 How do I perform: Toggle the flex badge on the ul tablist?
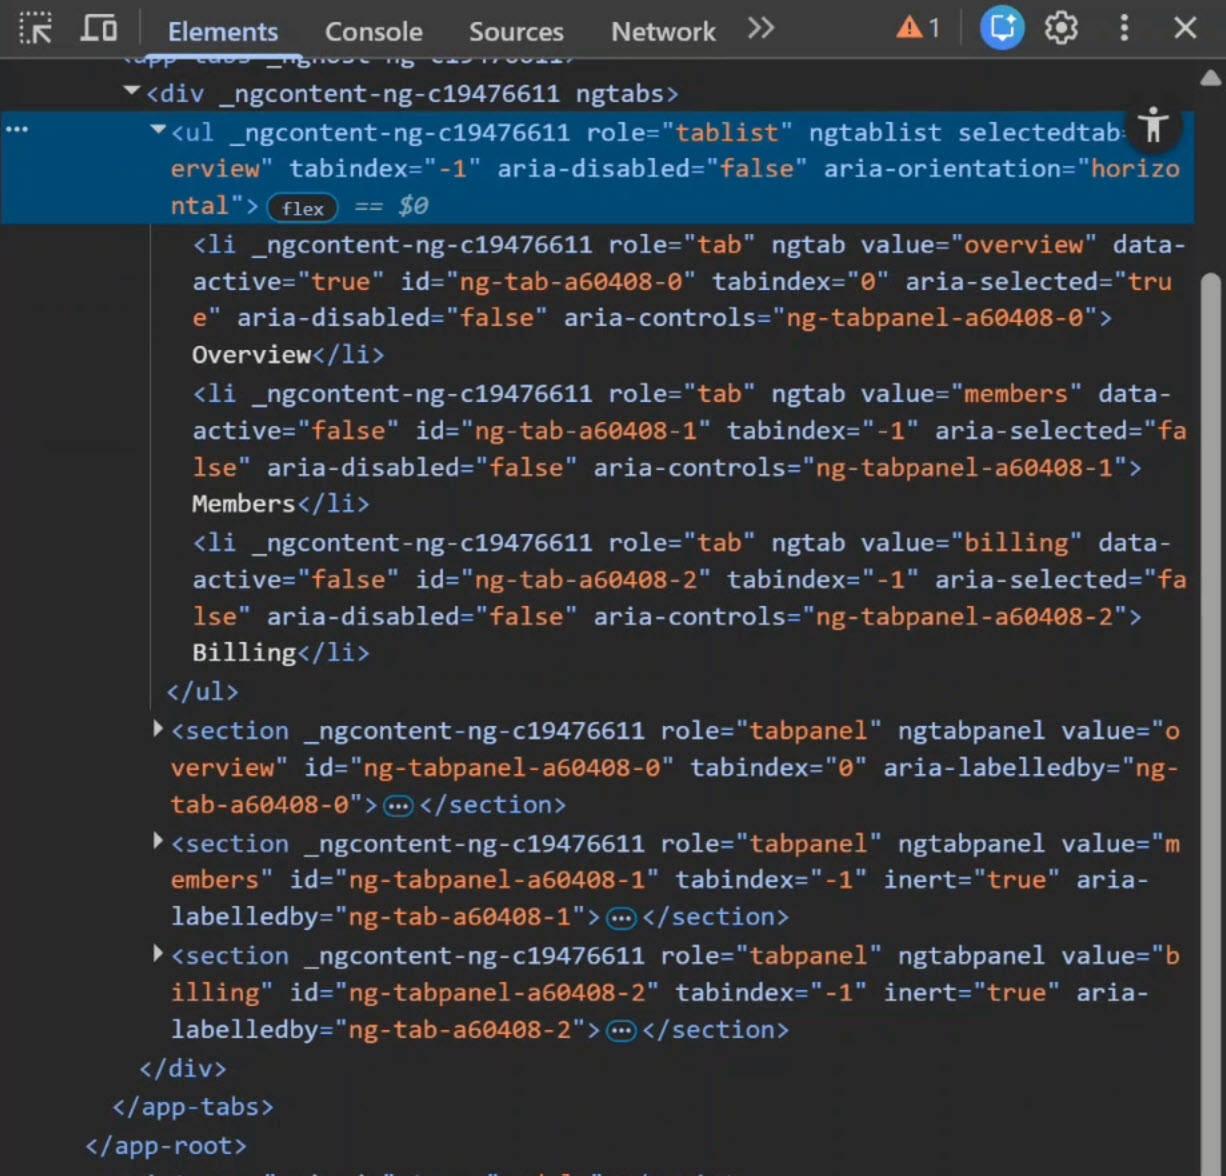click(x=302, y=207)
